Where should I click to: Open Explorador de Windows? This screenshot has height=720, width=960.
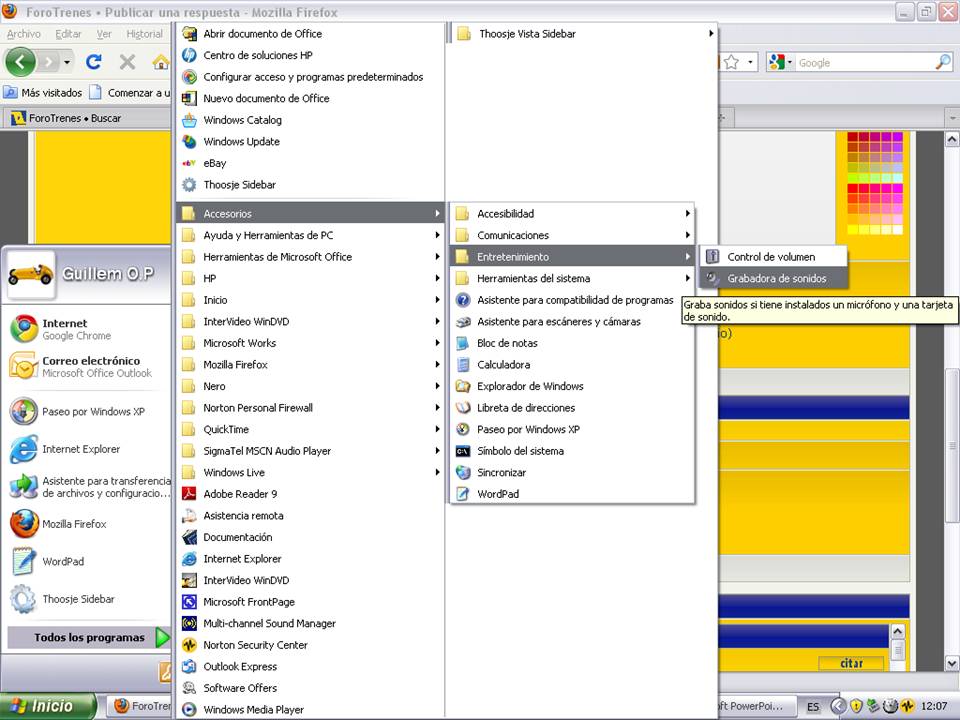coord(572,386)
